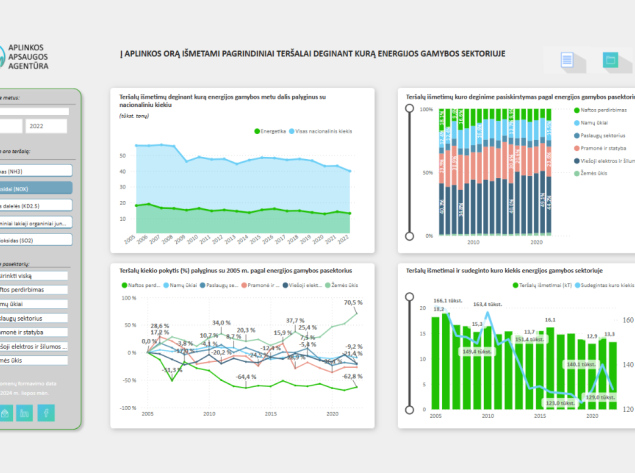Grab top zoom handle of stacked chart
This screenshot has width=635, height=473.
coord(409,108)
